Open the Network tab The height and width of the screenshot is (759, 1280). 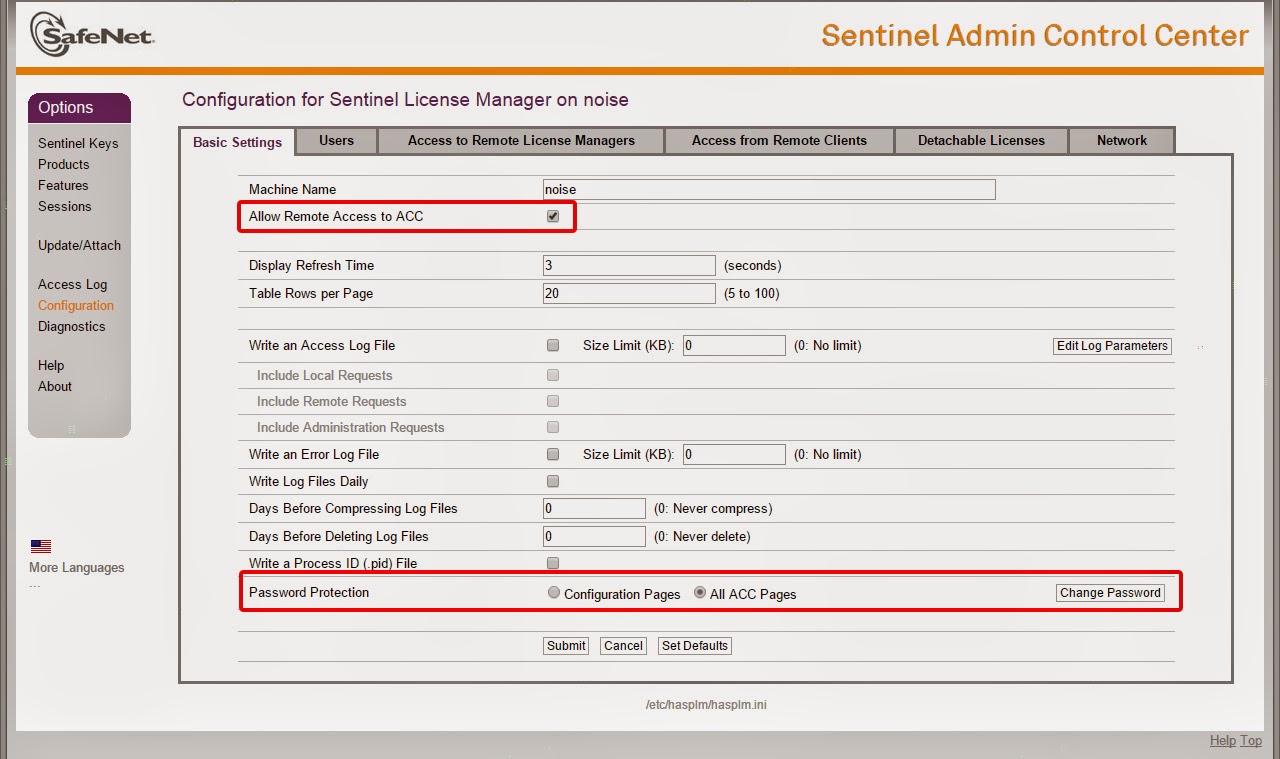pyautogui.click(x=1122, y=140)
